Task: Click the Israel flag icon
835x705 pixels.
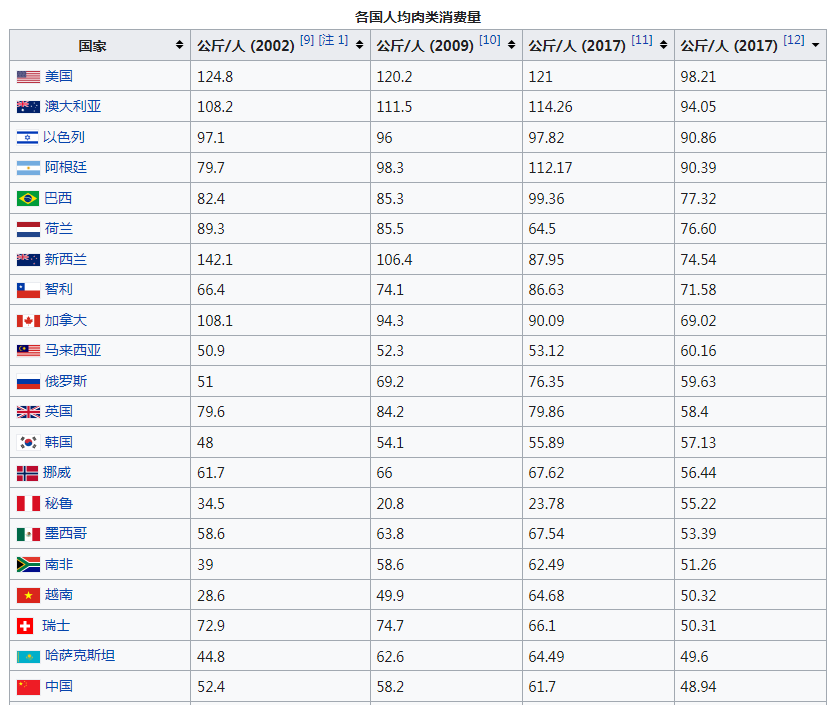Action: click(27, 137)
